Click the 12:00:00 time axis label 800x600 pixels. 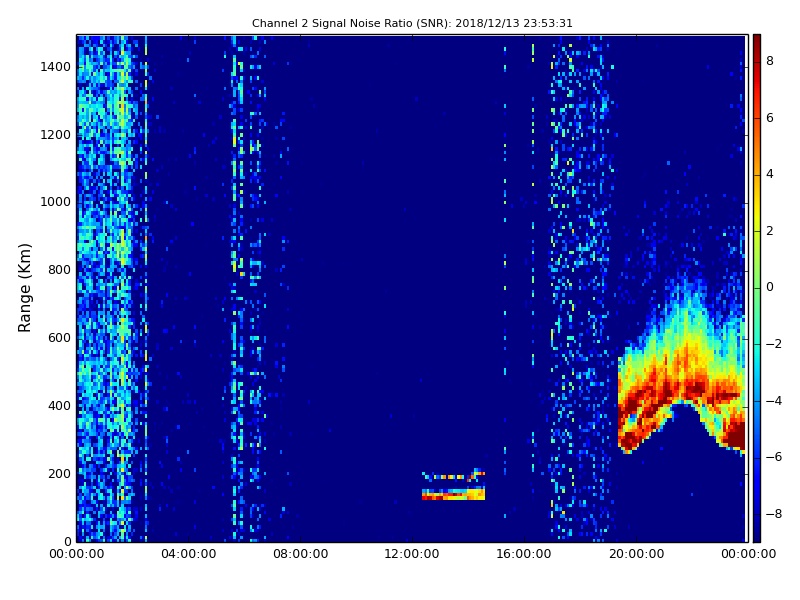point(412,554)
